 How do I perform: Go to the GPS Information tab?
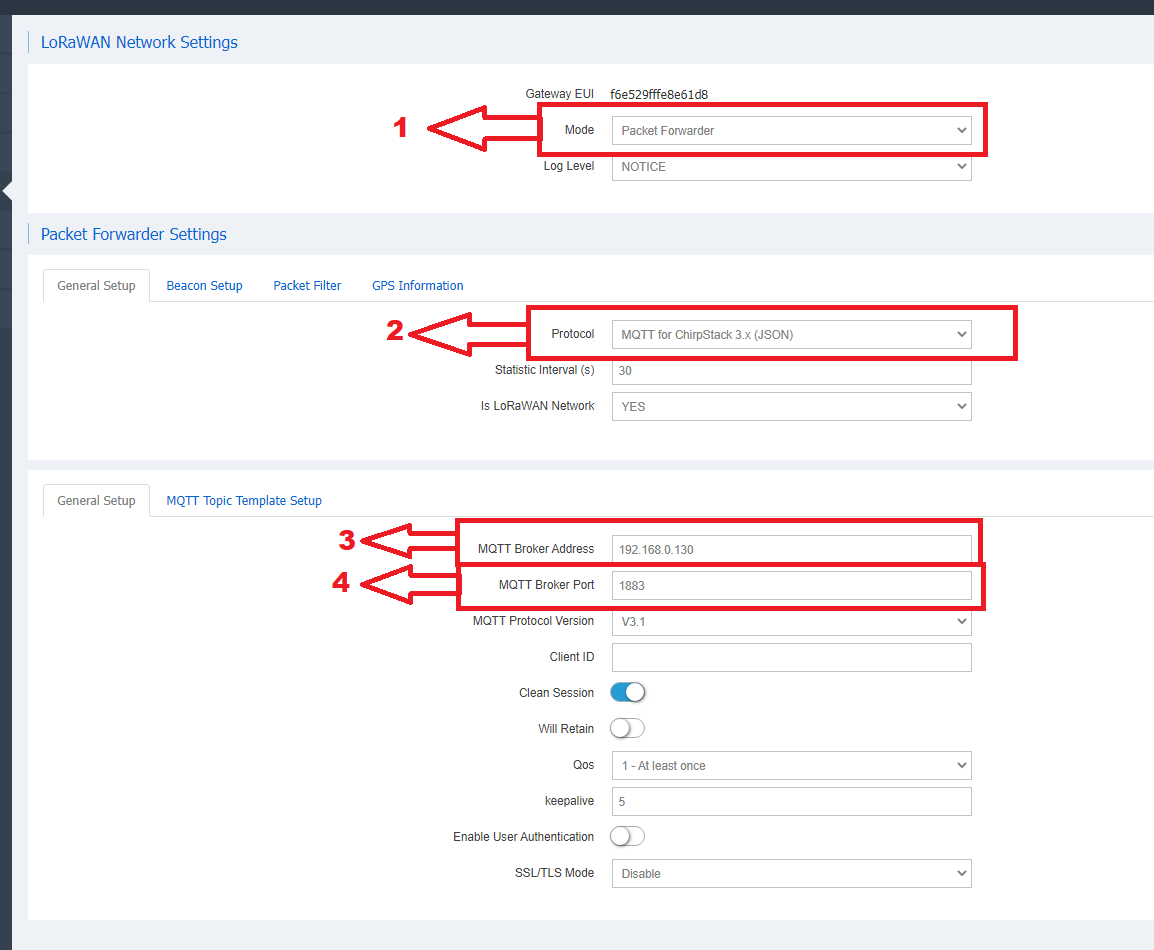[417, 286]
